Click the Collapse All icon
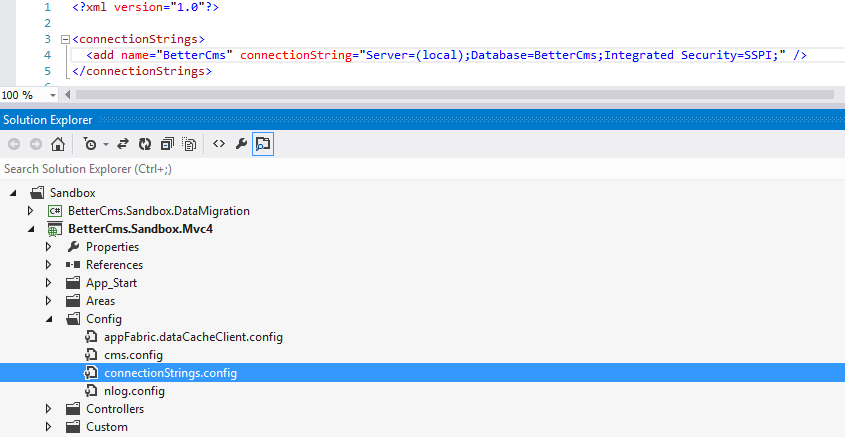845x437 pixels. coord(167,144)
